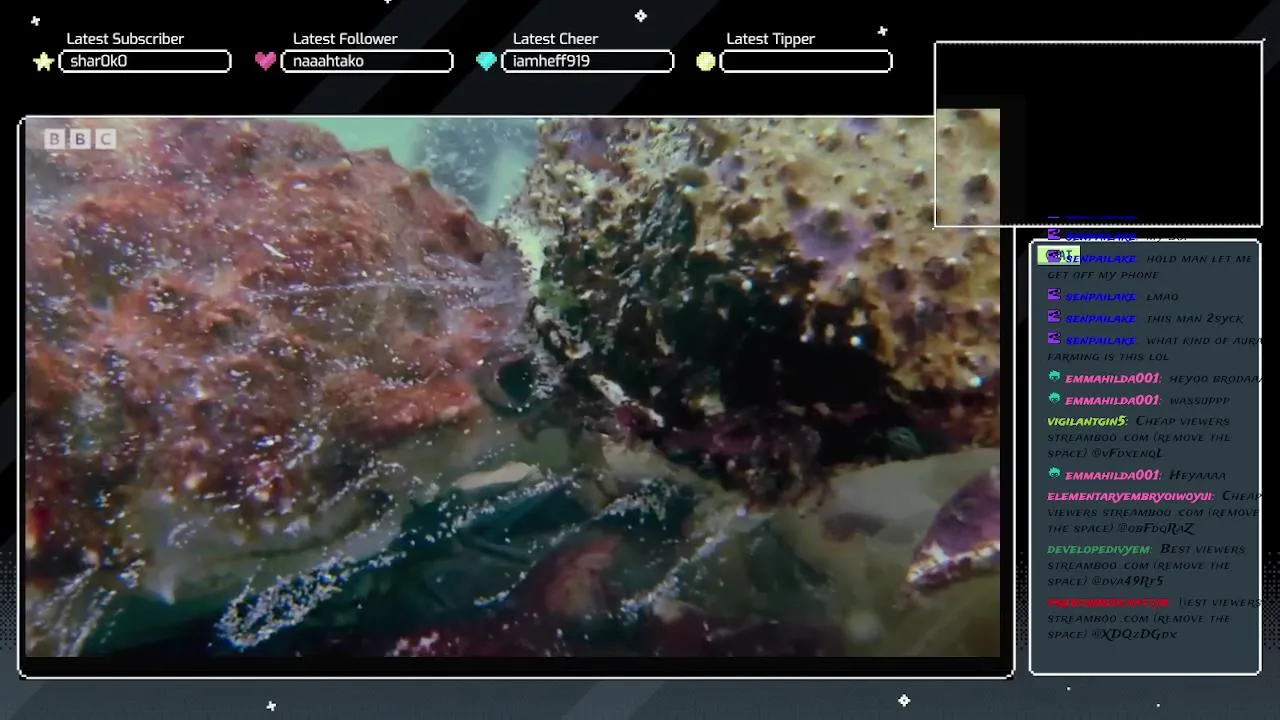The height and width of the screenshot is (720, 1280).
Task: Click the 'Latest Cheer' label
Action: pos(555,39)
